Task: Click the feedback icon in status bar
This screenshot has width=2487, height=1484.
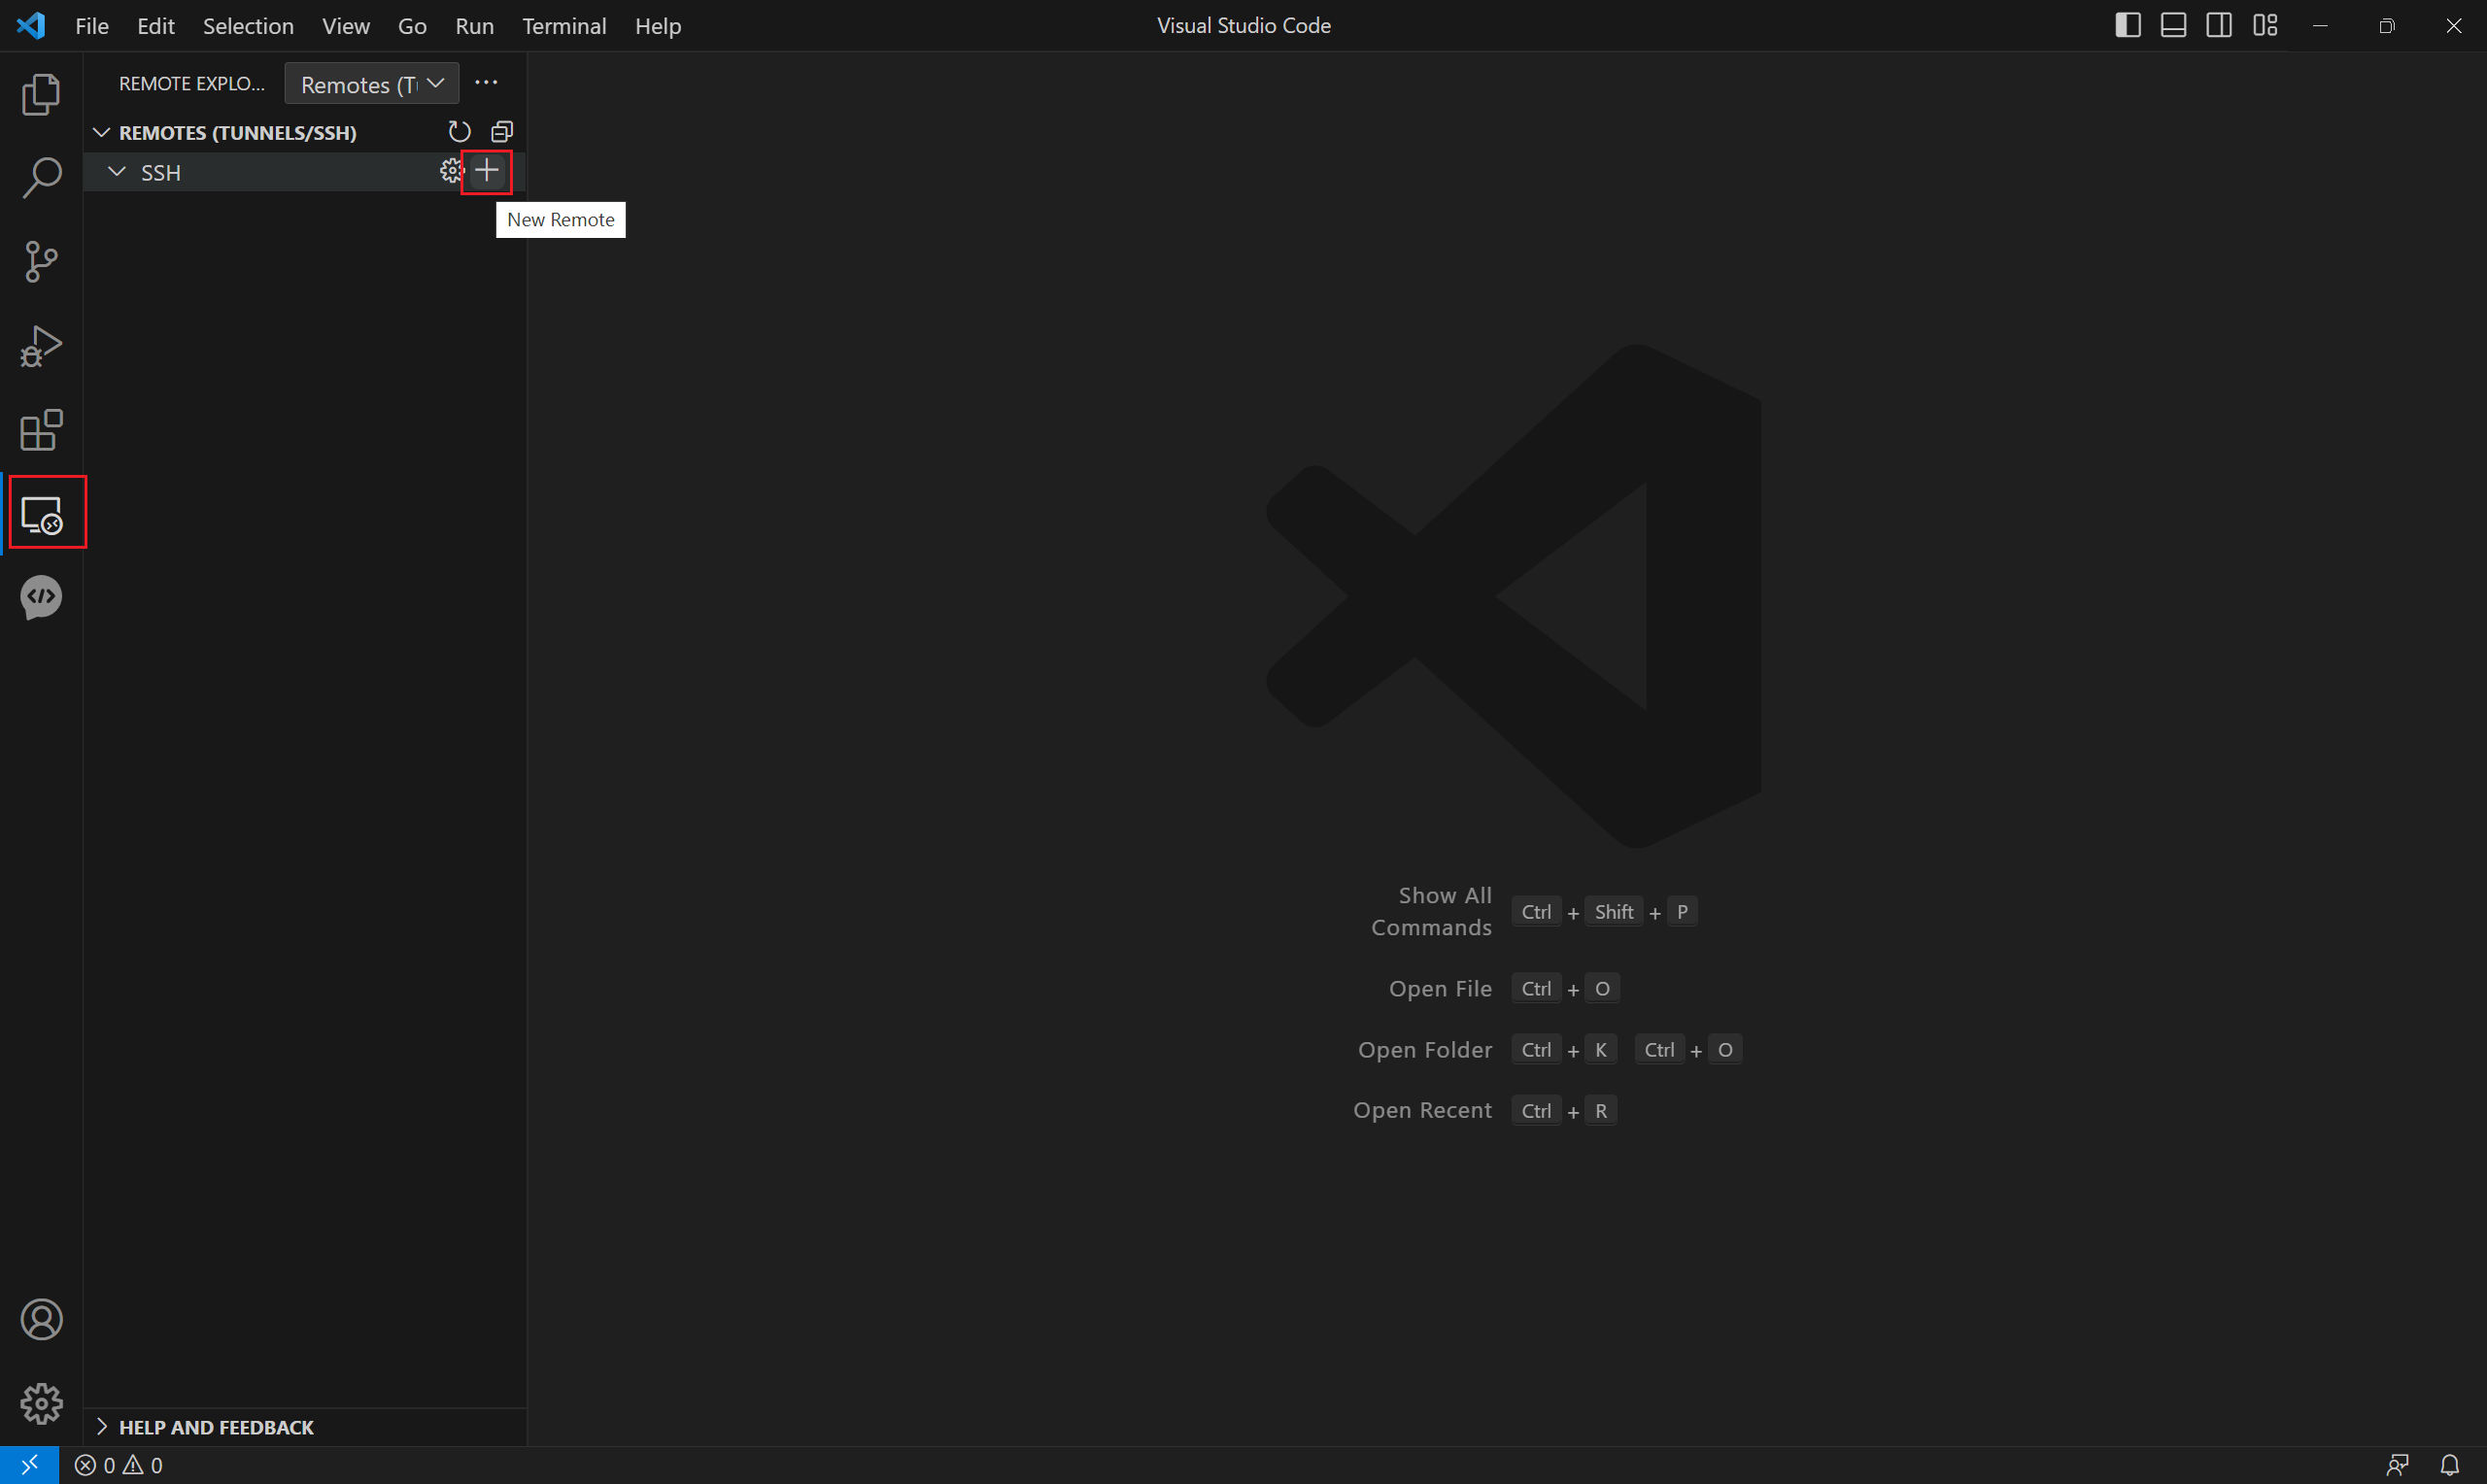Action: tap(2397, 1465)
